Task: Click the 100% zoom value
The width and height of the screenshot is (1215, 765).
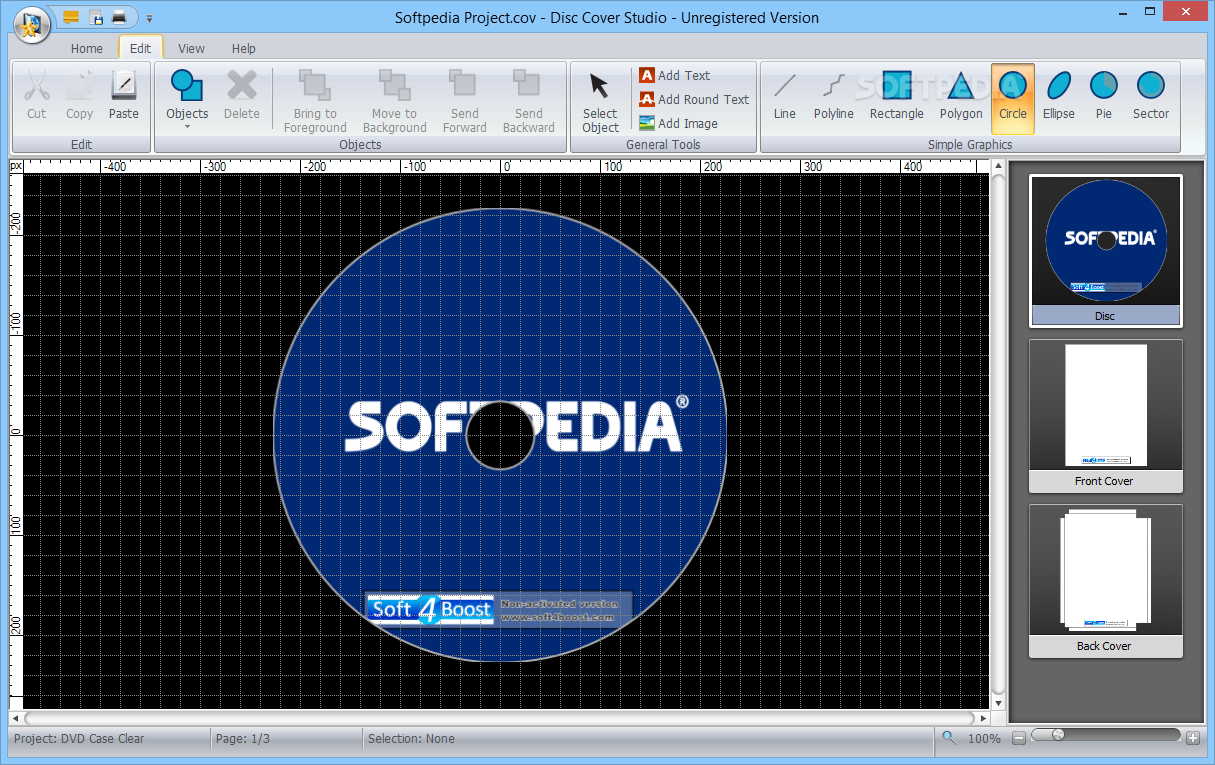Action: coord(984,738)
